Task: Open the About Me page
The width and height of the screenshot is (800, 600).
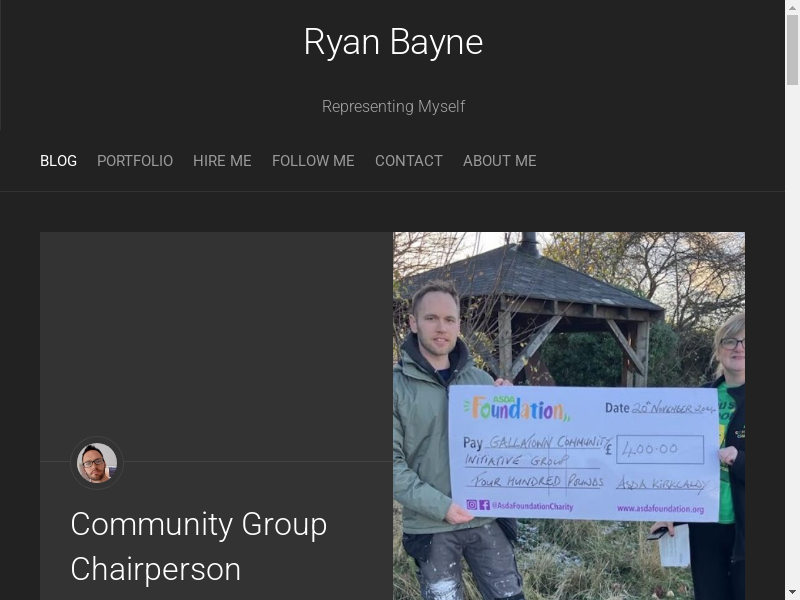Action: pyautogui.click(x=500, y=161)
